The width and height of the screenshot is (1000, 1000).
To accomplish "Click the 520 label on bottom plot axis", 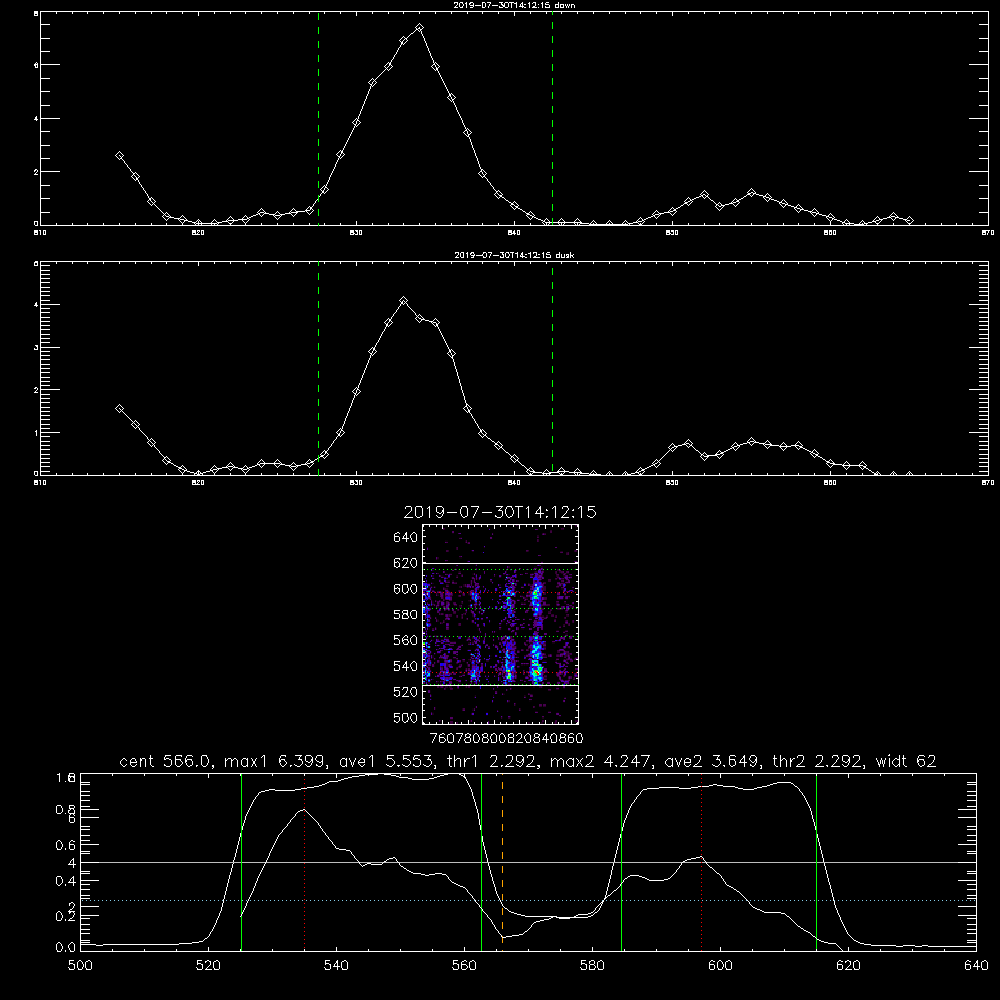I will click(x=208, y=966).
